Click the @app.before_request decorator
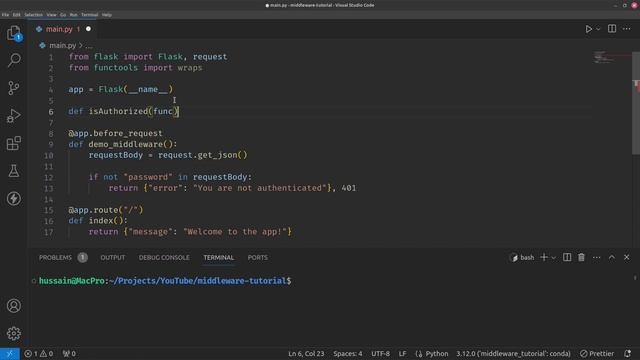Viewport: 640px width, 360px height. [115, 133]
